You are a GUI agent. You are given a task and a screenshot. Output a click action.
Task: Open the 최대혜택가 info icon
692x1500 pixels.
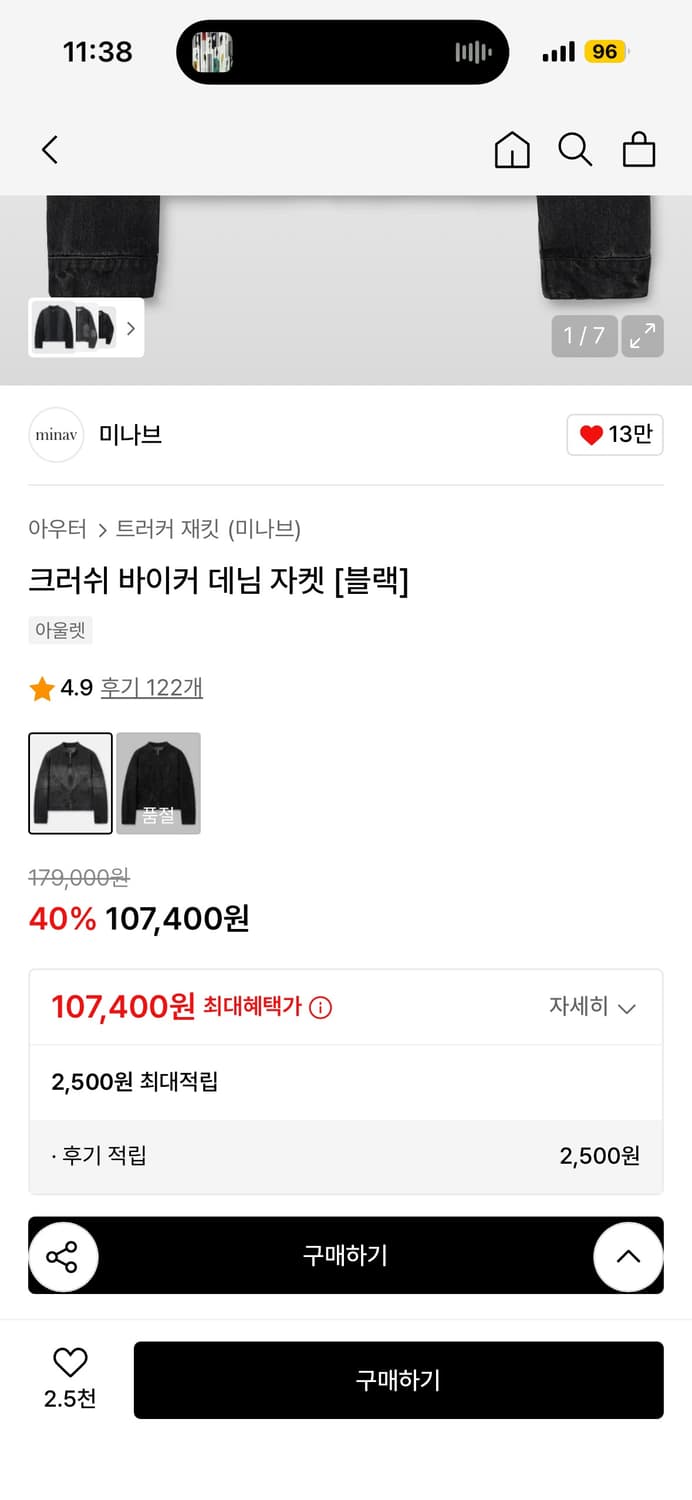click(x=319, y=1007)
